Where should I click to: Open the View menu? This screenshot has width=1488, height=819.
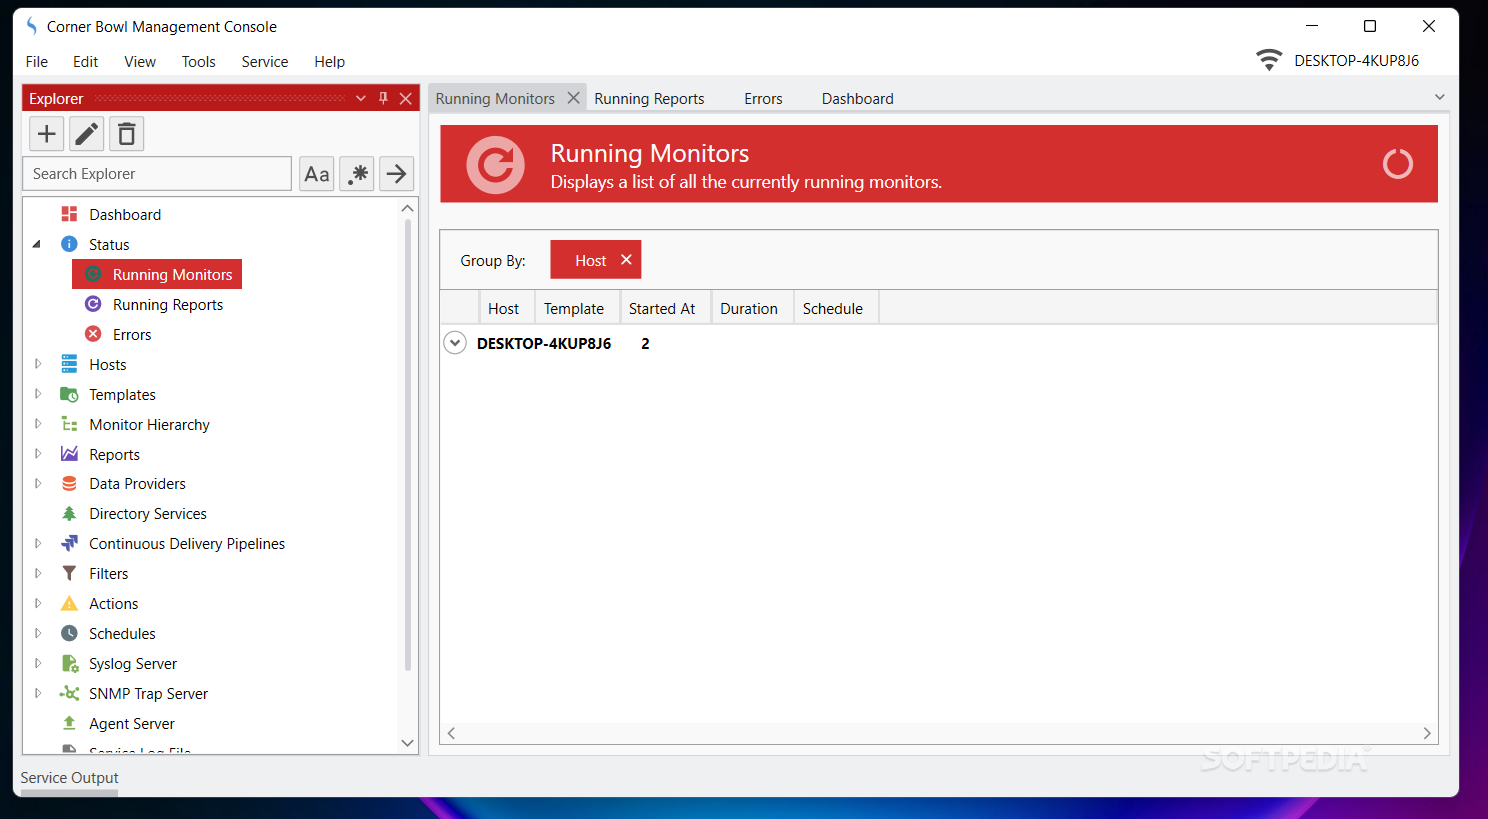tap(140, 62)
